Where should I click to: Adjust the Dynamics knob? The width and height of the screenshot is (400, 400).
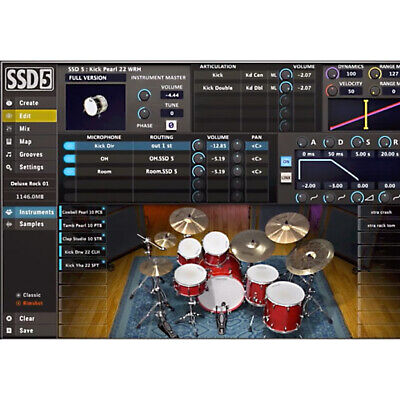point(332,74)
